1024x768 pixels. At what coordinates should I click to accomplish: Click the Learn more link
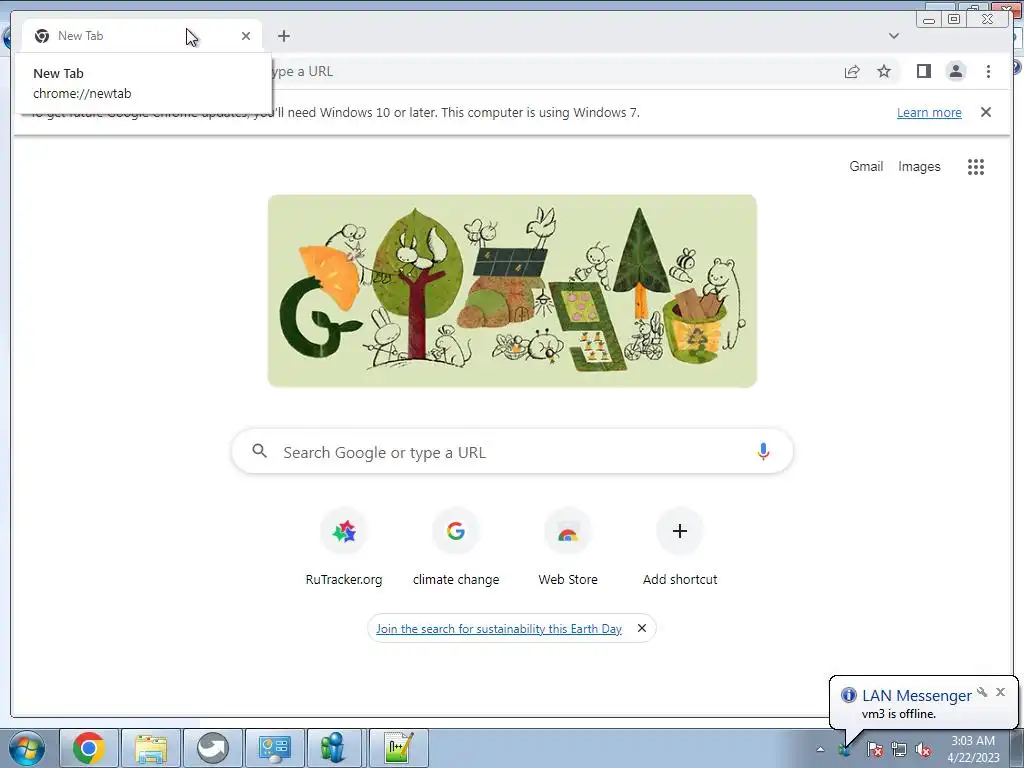pos(929,112)
